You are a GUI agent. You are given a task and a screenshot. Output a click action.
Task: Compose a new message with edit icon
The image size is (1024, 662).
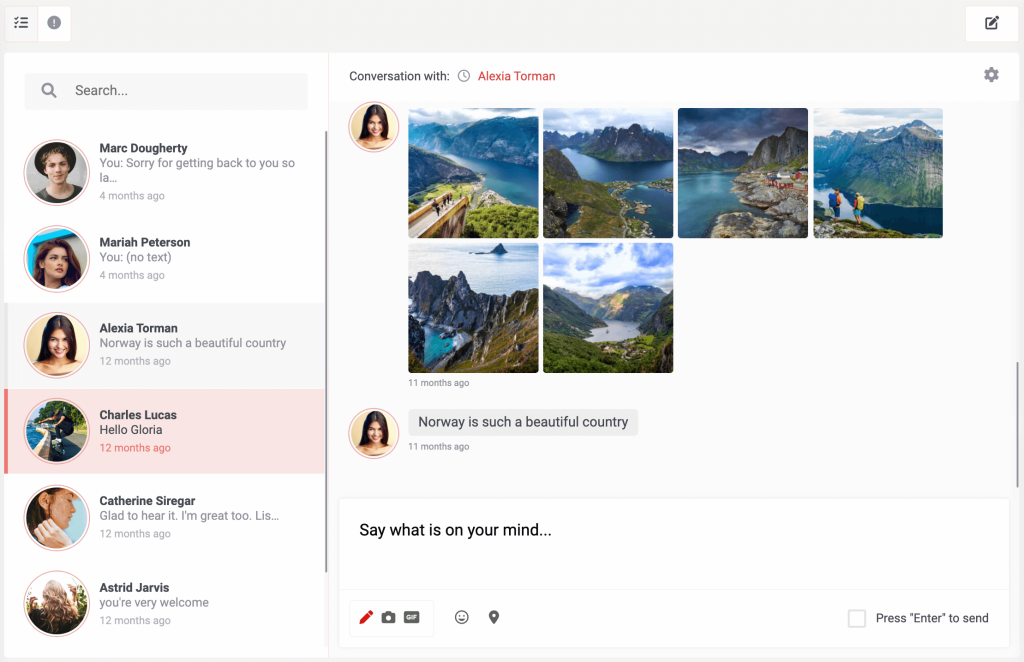pos(991,24)
